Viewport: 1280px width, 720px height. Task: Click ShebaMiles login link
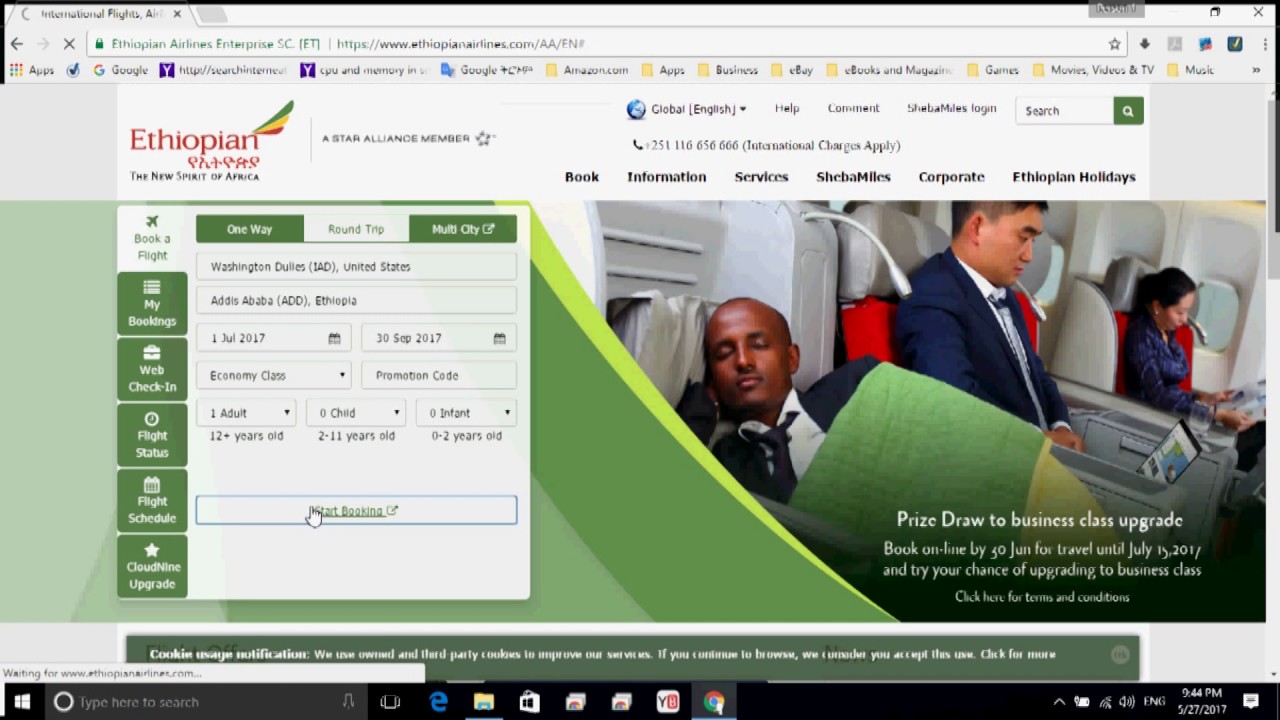(951, 108)
